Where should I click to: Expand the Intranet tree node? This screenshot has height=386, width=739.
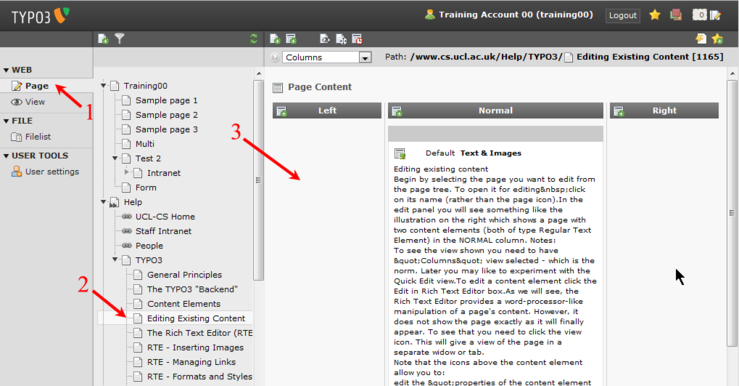[126, 172]
